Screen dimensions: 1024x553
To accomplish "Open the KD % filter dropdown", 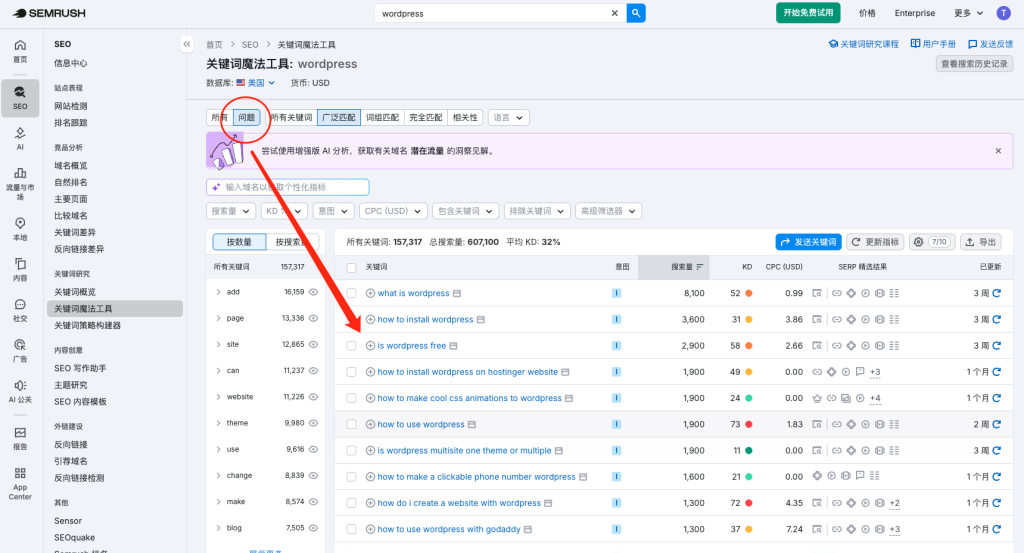I will click(283, 211).
